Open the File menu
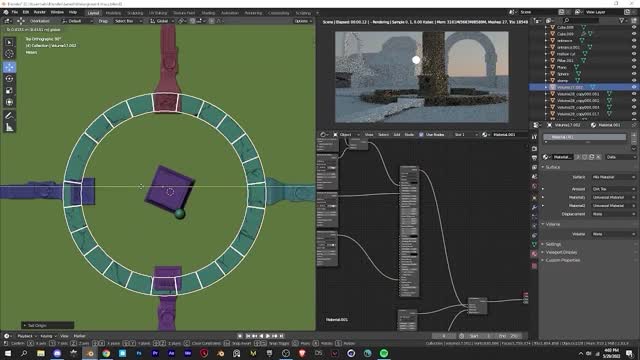 15,12
